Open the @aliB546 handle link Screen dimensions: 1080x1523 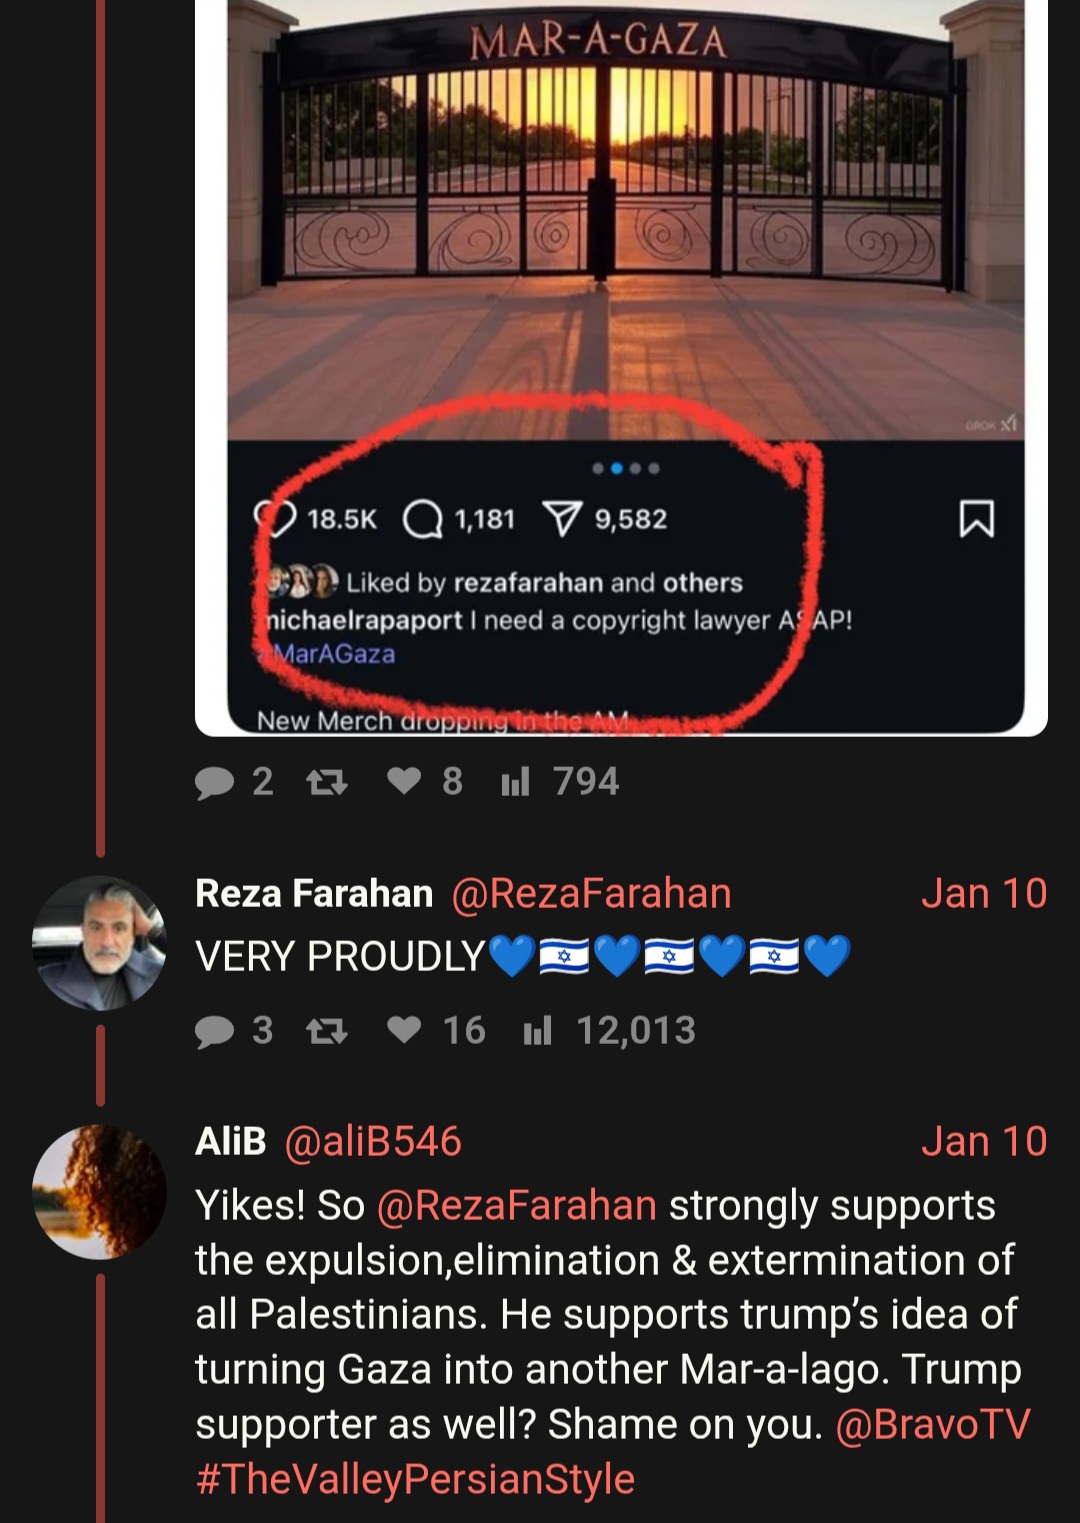(x=373, y=1142)
